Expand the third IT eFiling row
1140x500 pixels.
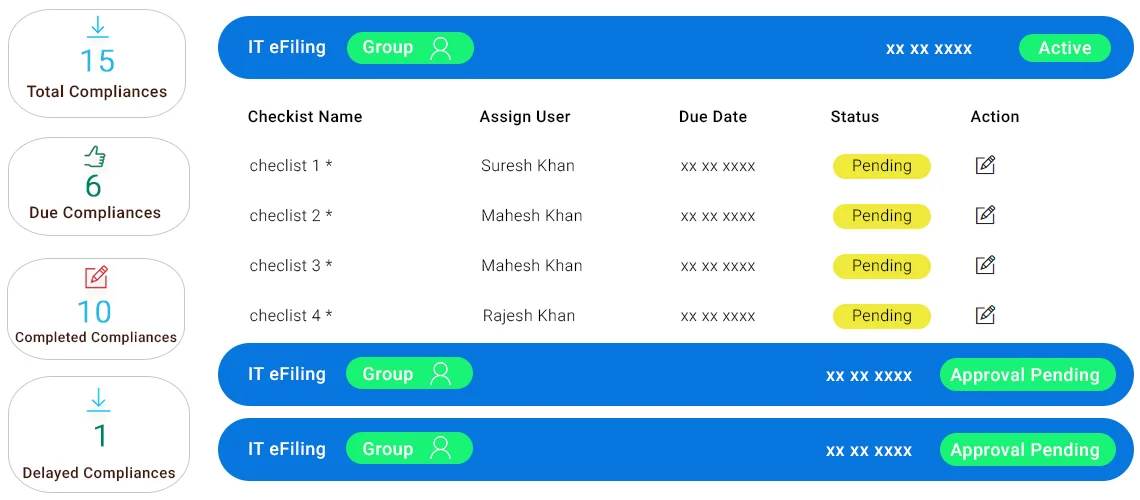[287, 449]
